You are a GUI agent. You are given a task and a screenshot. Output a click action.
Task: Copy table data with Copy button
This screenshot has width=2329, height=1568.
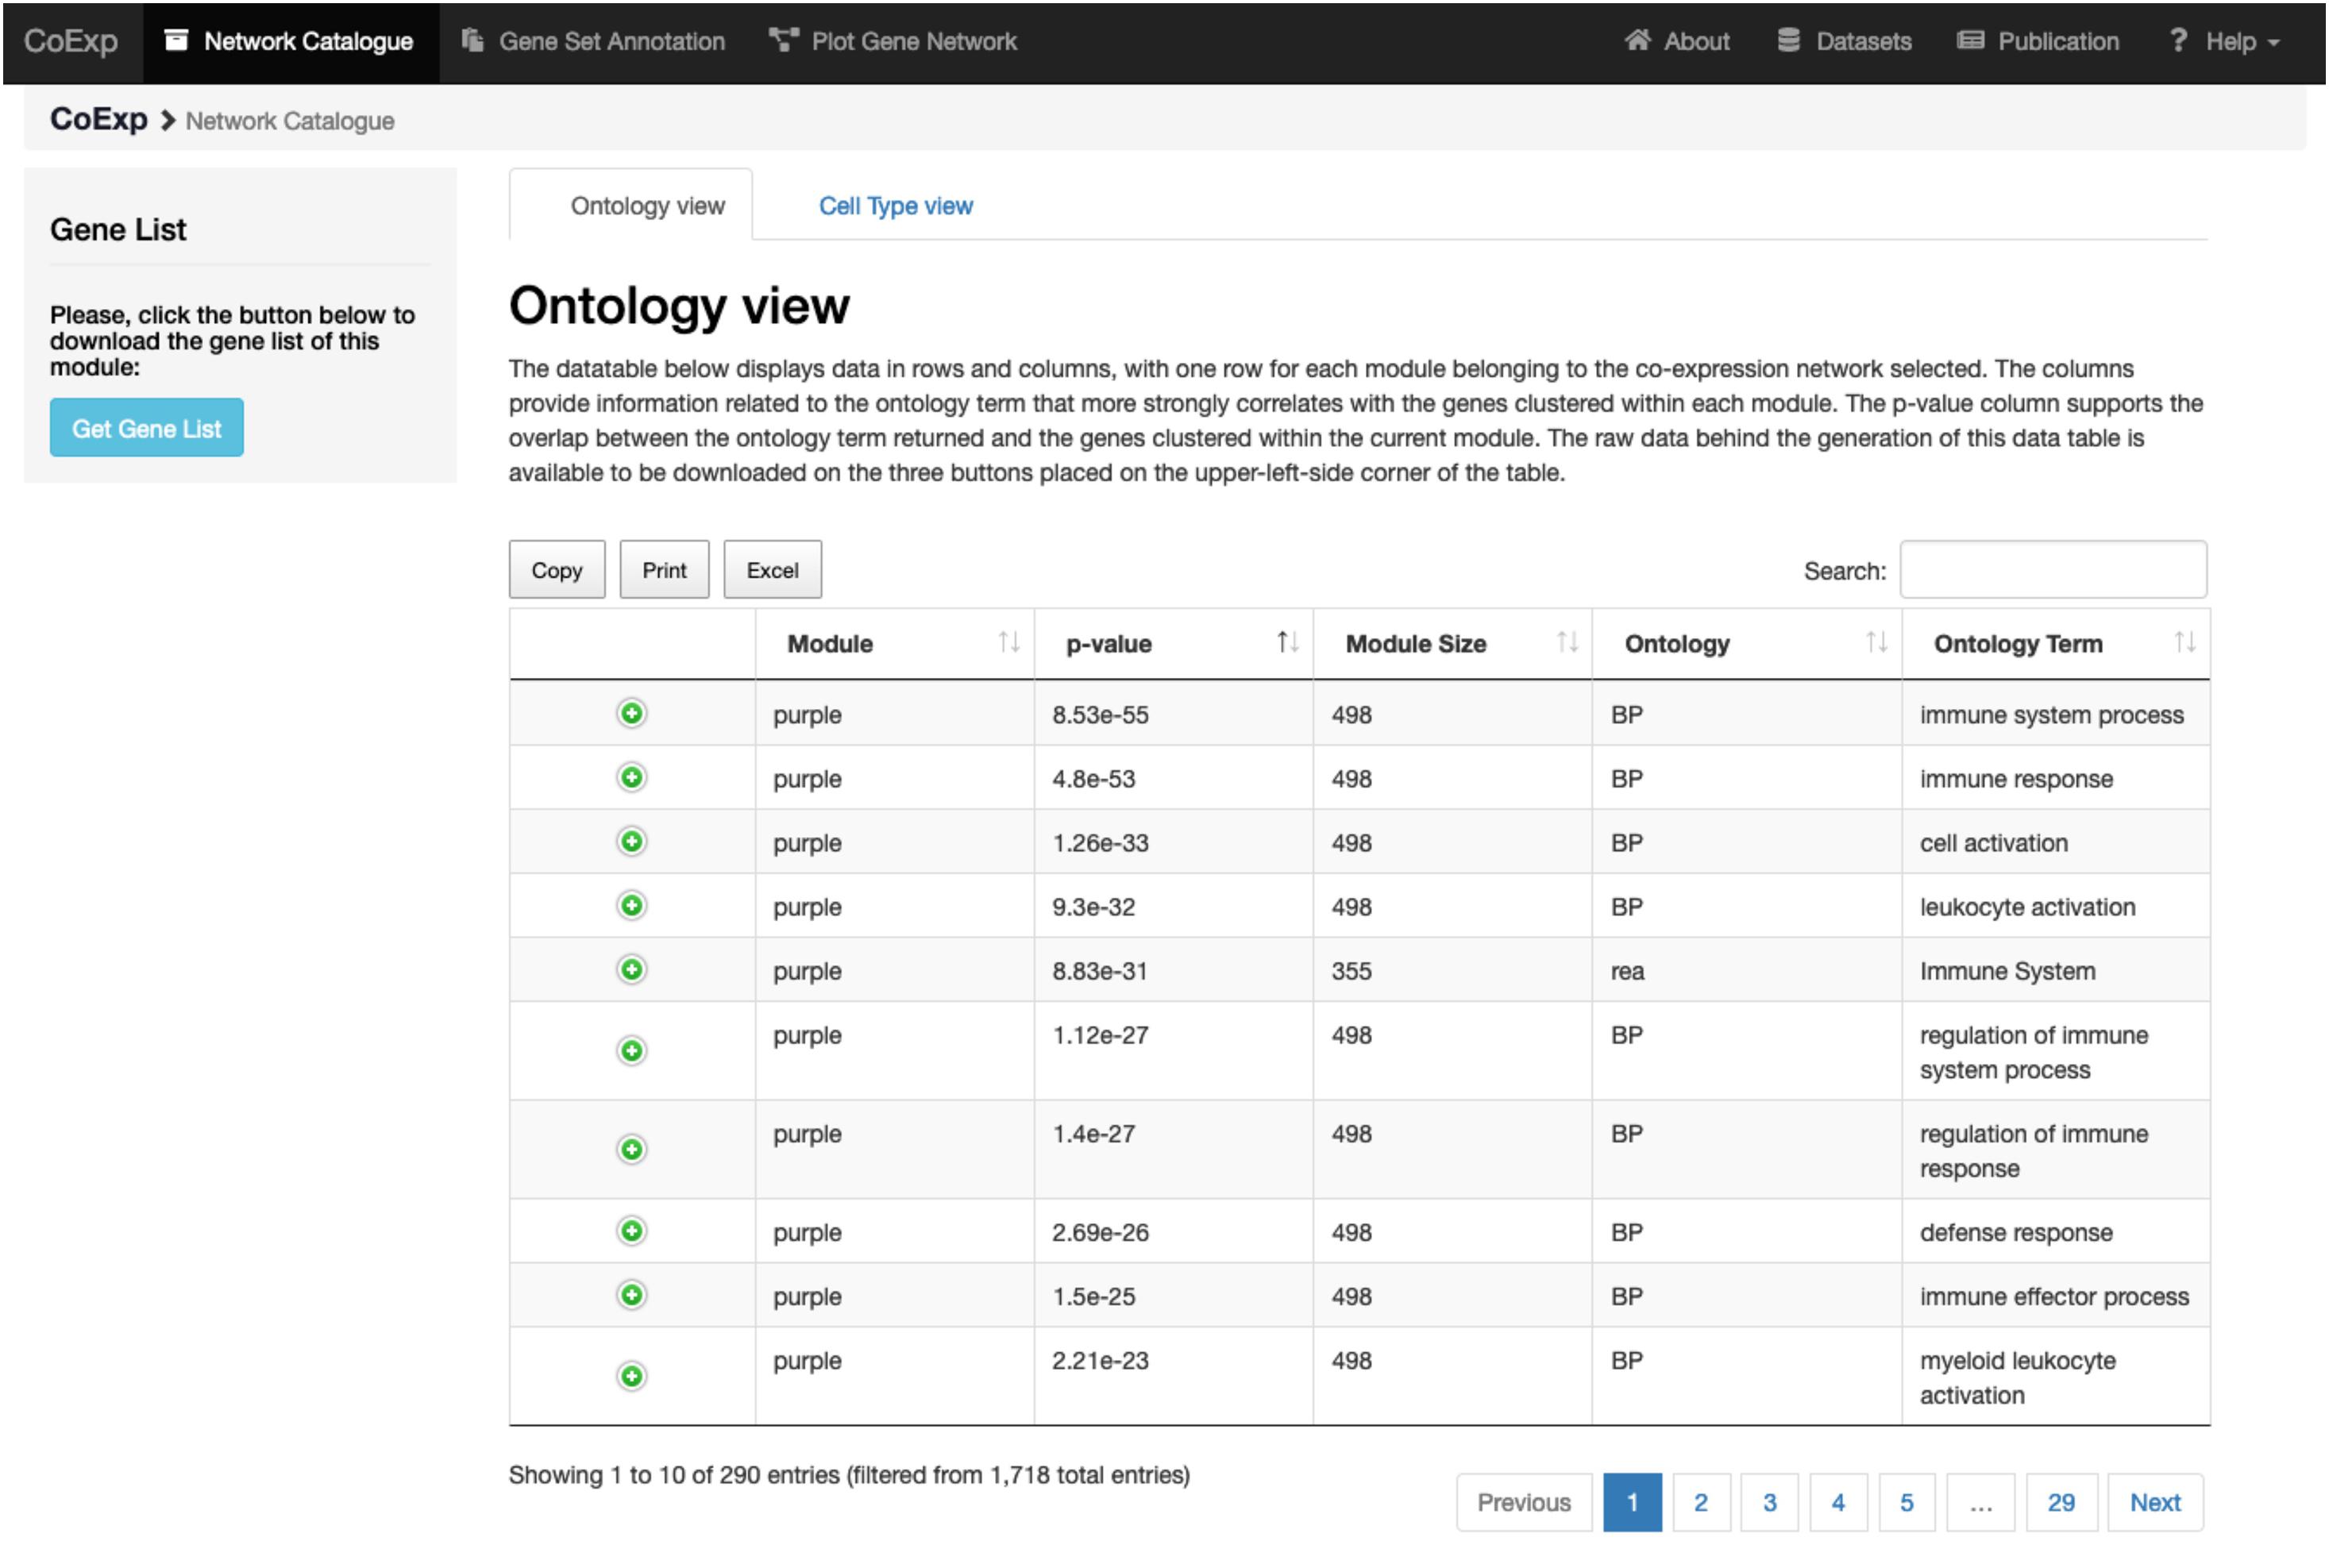point(557,570)
